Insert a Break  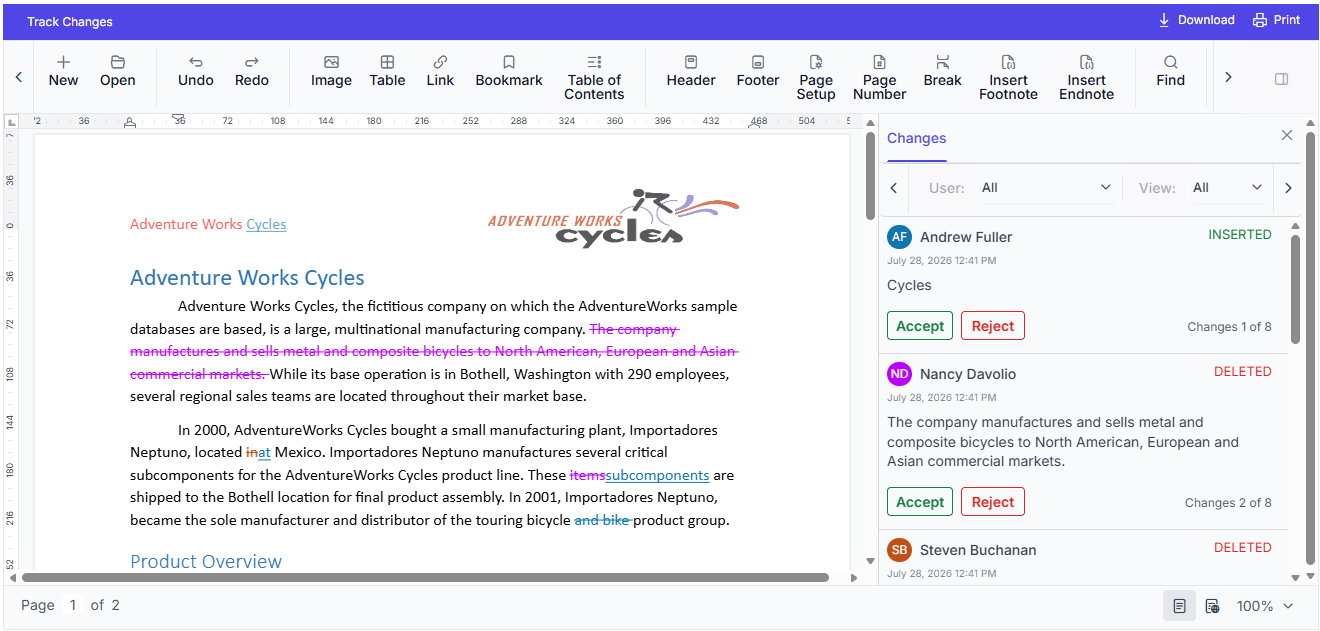942,72
